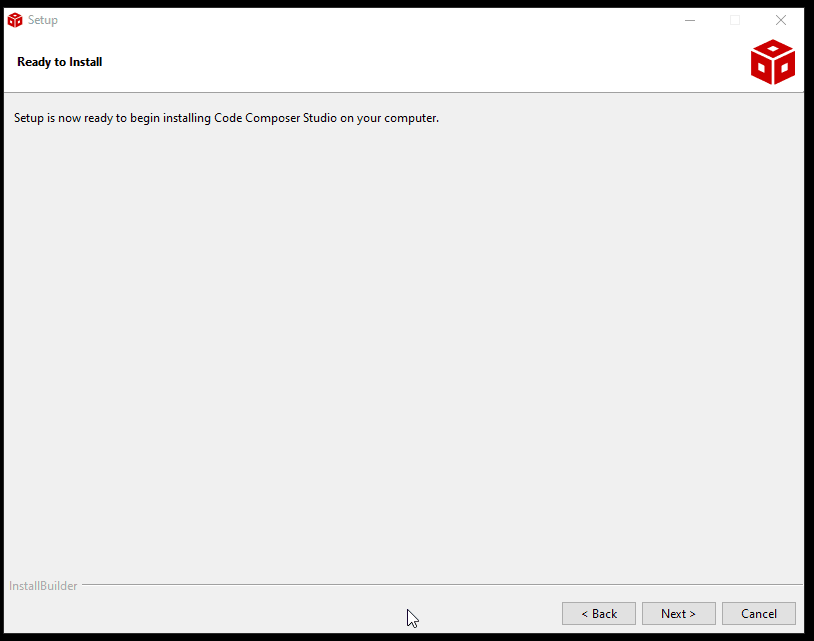Click the empty title bar area
This screenshot has width=814, height=641.
[350, 20]
